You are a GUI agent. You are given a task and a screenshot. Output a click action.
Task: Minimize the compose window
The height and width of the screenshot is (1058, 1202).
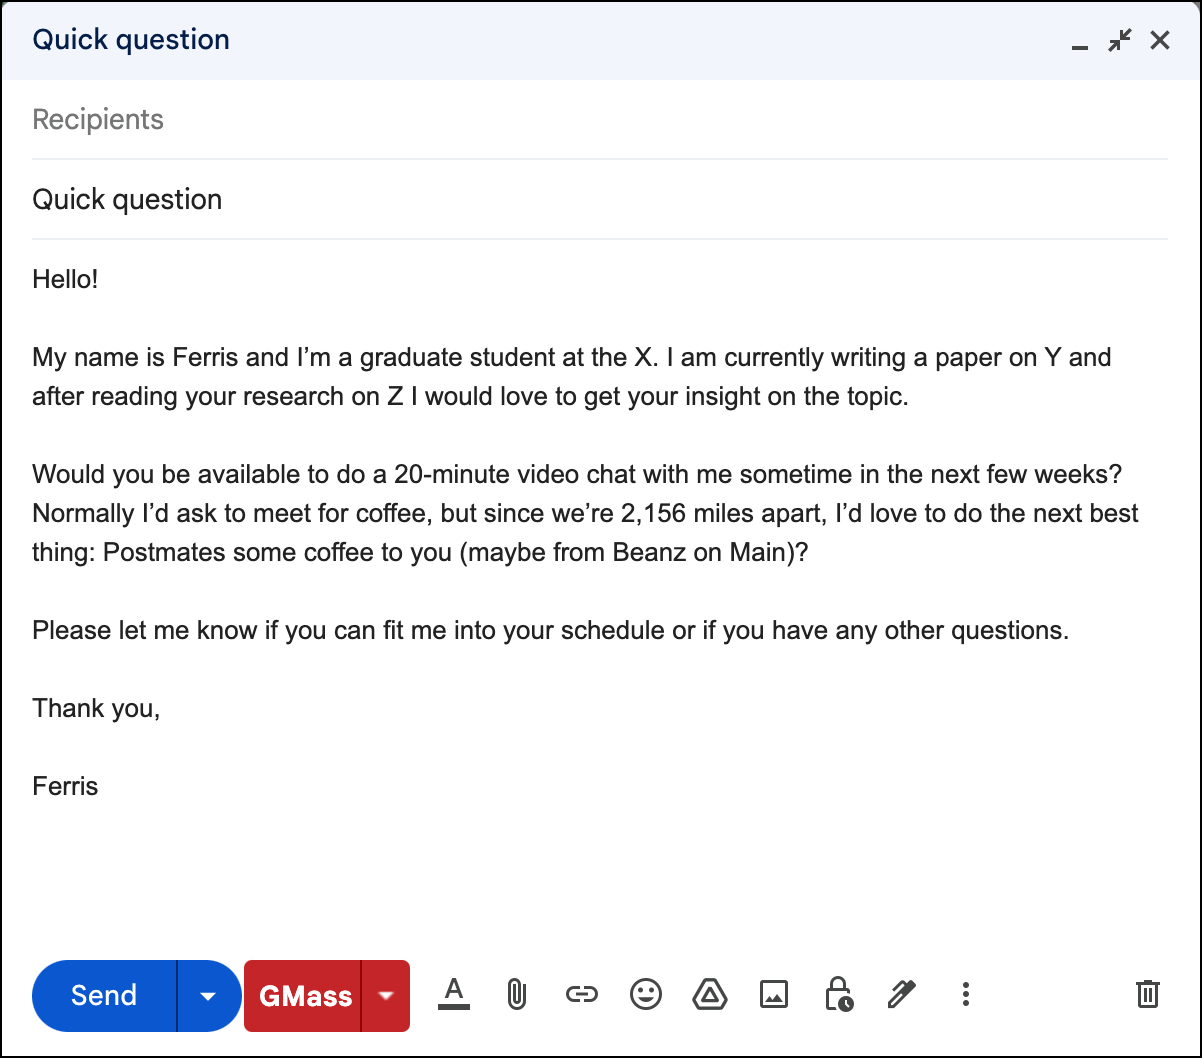click(1079, 41)
